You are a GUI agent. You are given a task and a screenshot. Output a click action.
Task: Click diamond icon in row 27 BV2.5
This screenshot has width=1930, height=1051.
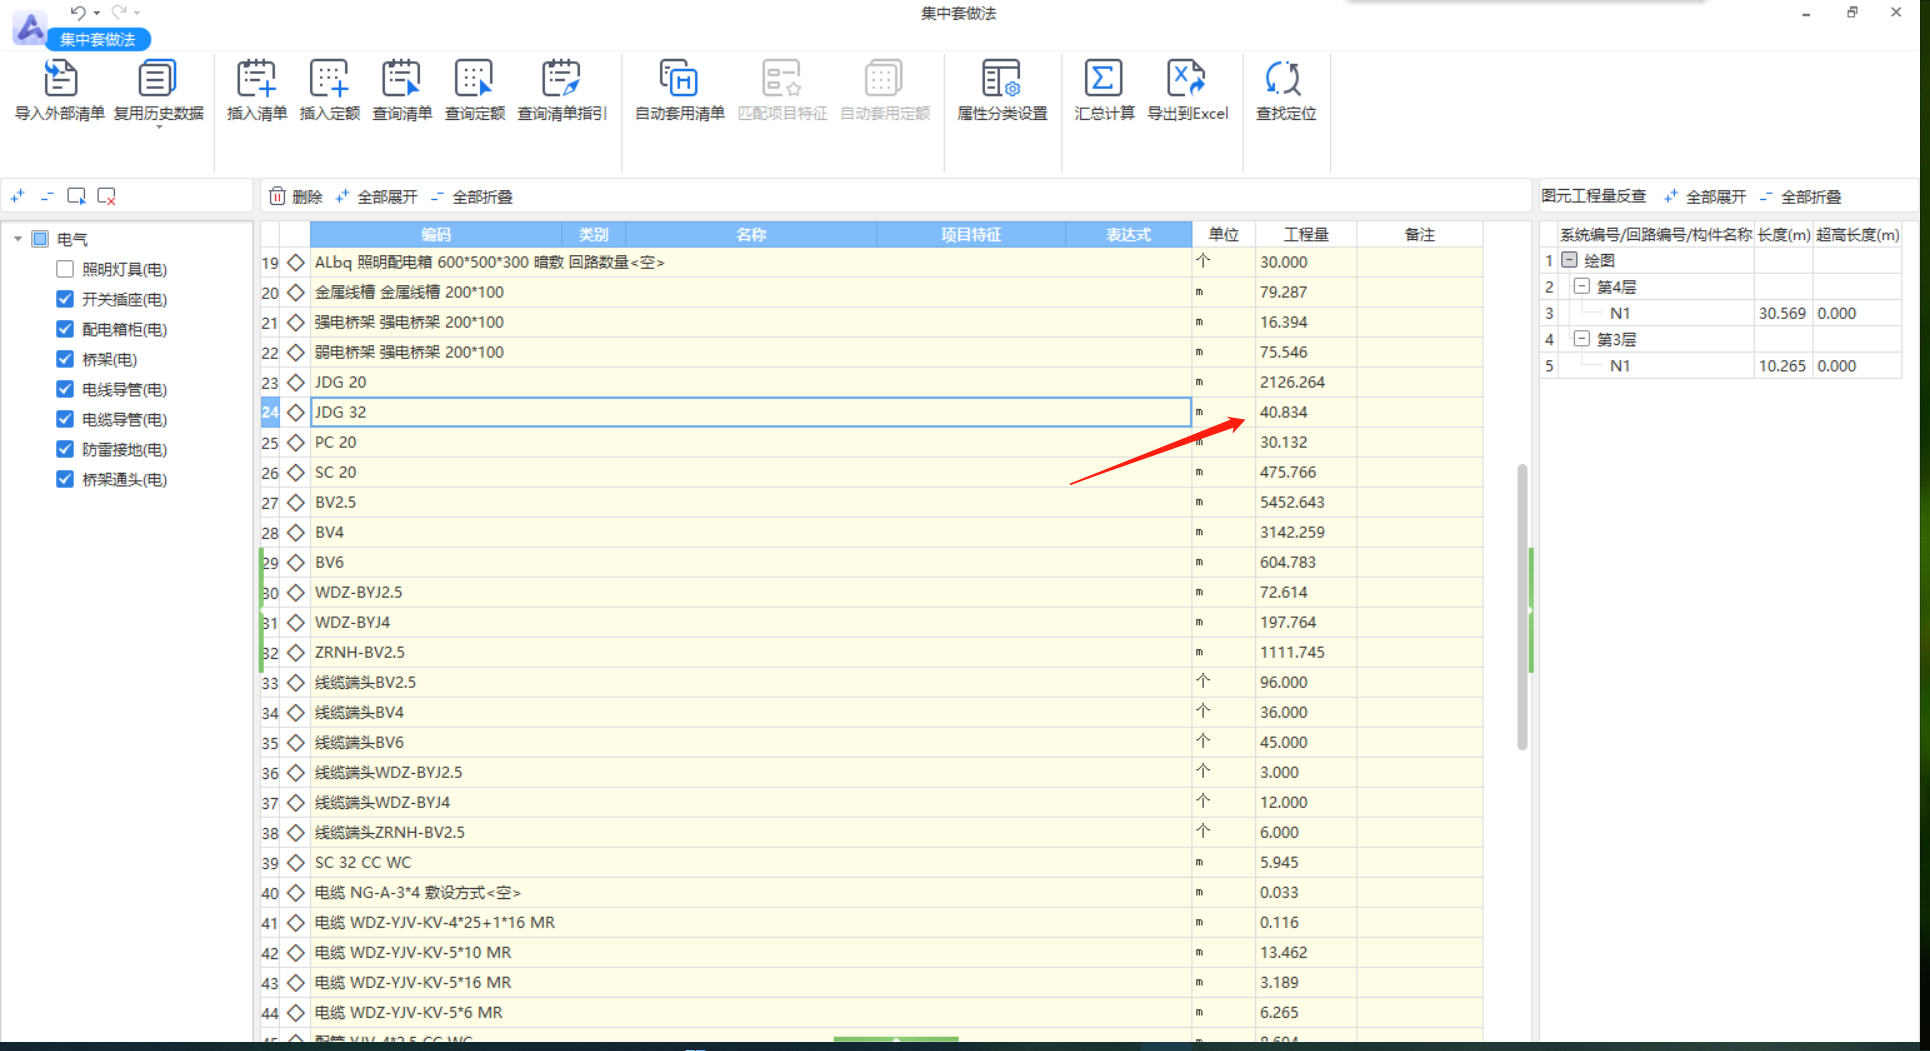[x=295, y=502]
